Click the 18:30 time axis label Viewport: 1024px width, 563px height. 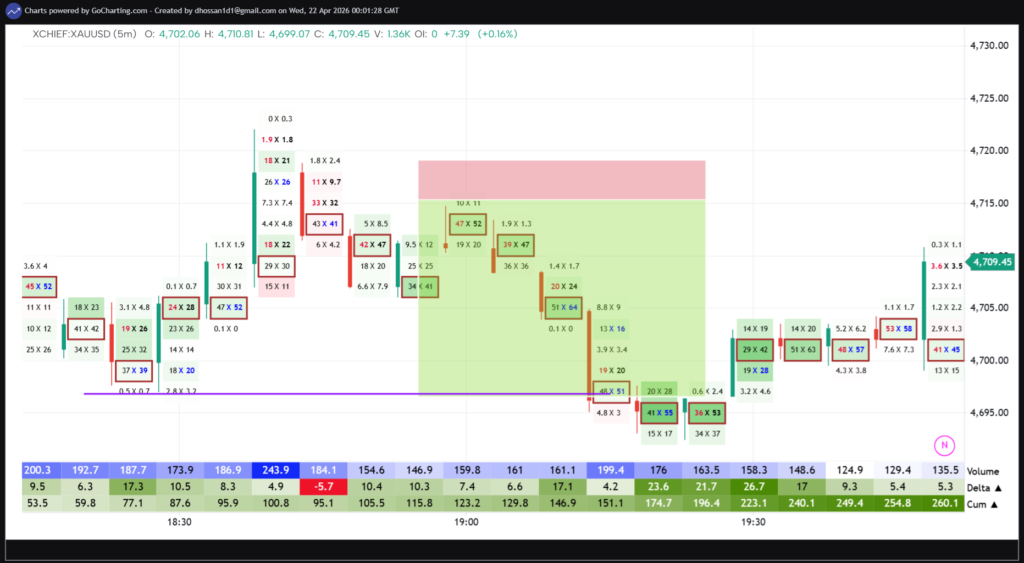tap(179, 522)
